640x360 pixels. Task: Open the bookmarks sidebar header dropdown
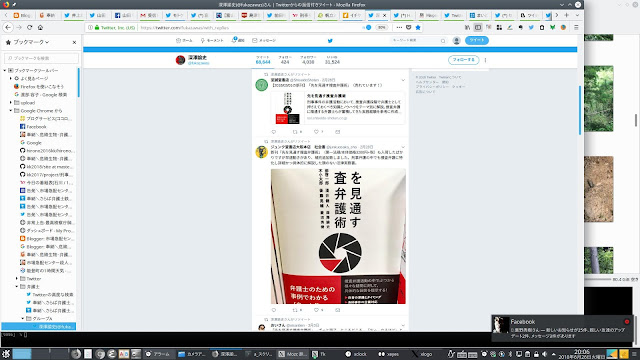click(31, 42)
